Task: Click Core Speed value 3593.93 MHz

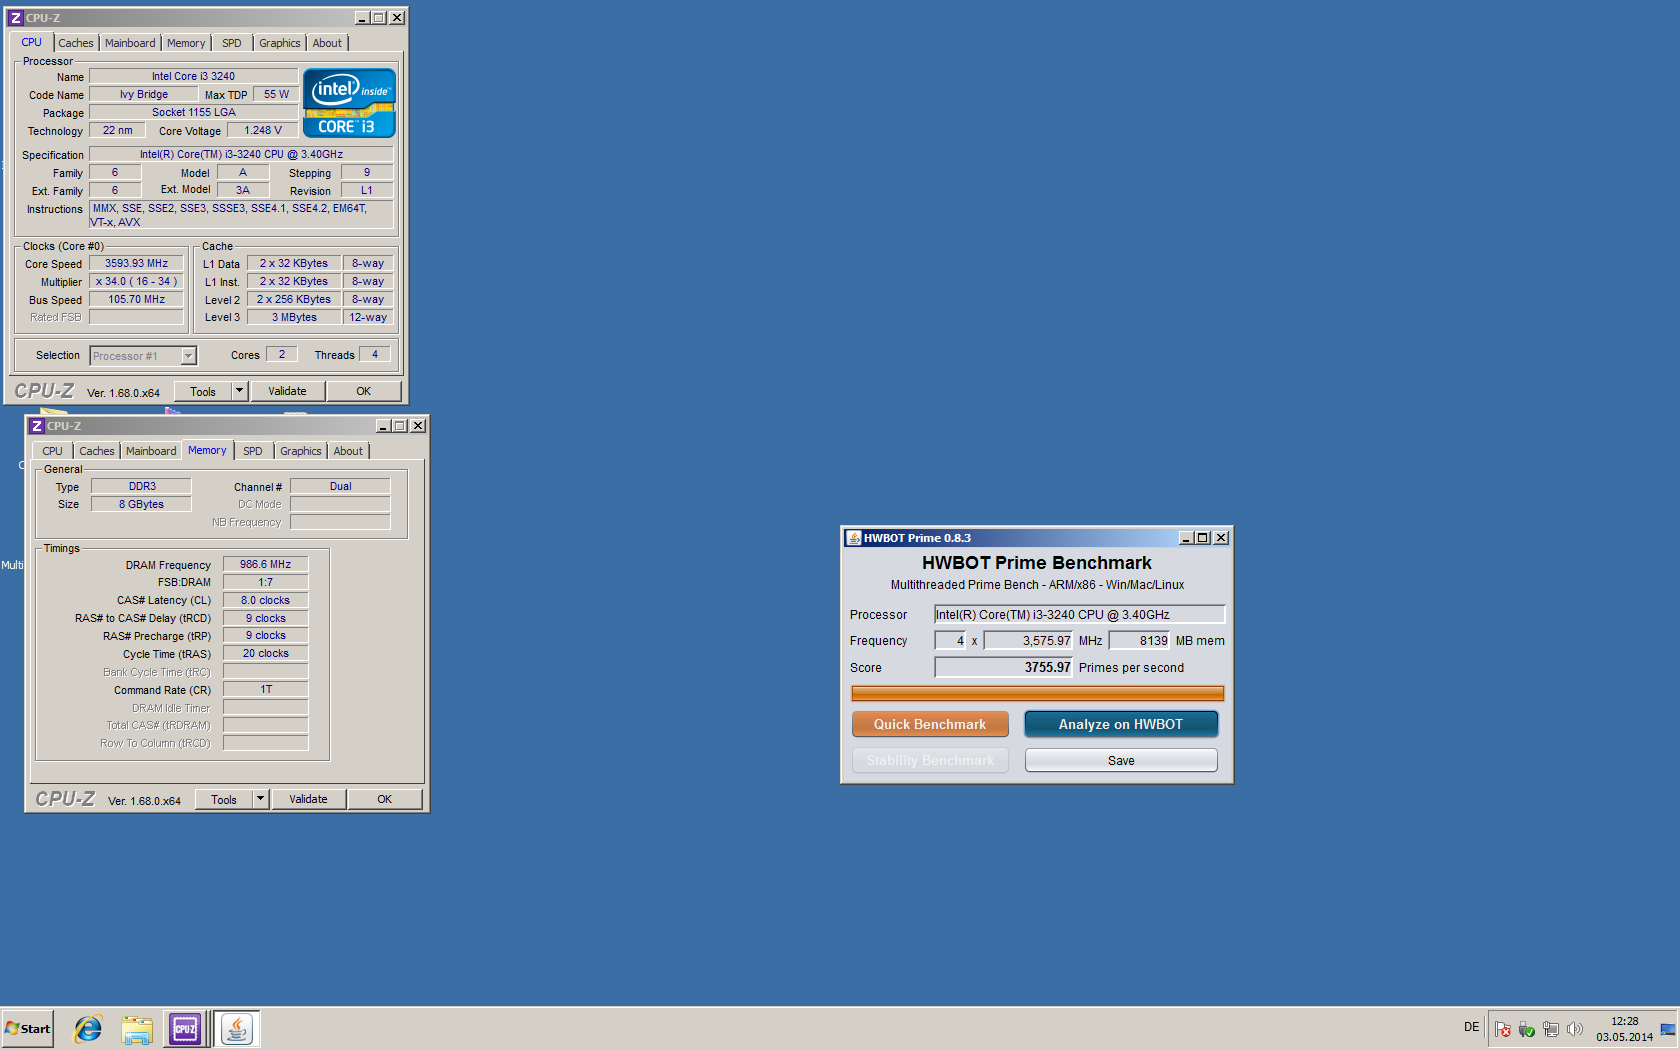Action: 137,264
